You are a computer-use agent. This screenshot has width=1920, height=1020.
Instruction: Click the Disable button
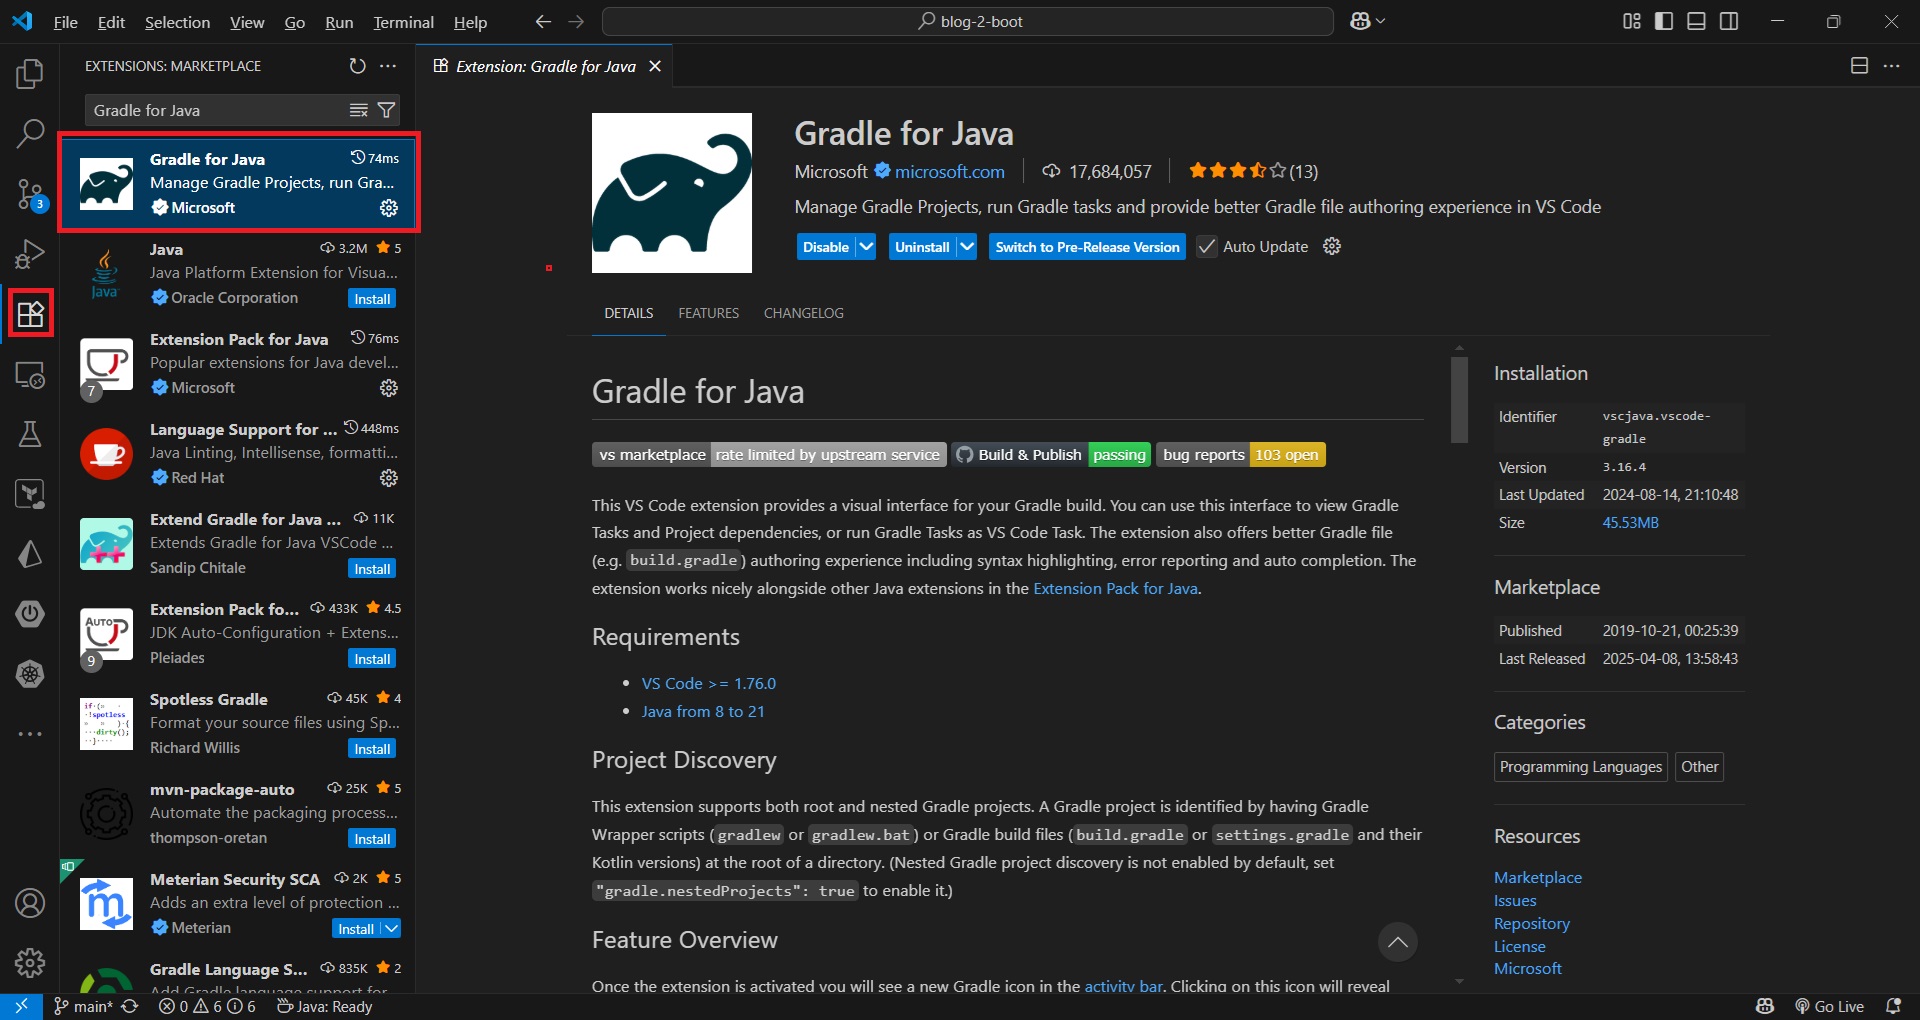coord(826,246)
